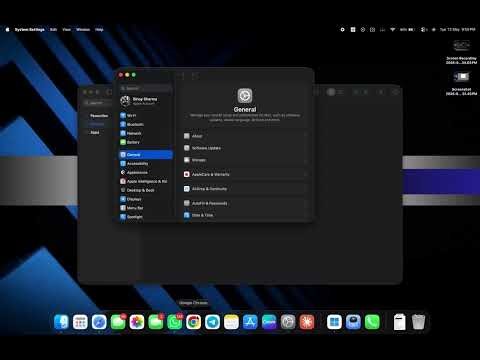Open the AirDrop & Handoff row
The image size is (480, 360).
click(x=245, y=189)
